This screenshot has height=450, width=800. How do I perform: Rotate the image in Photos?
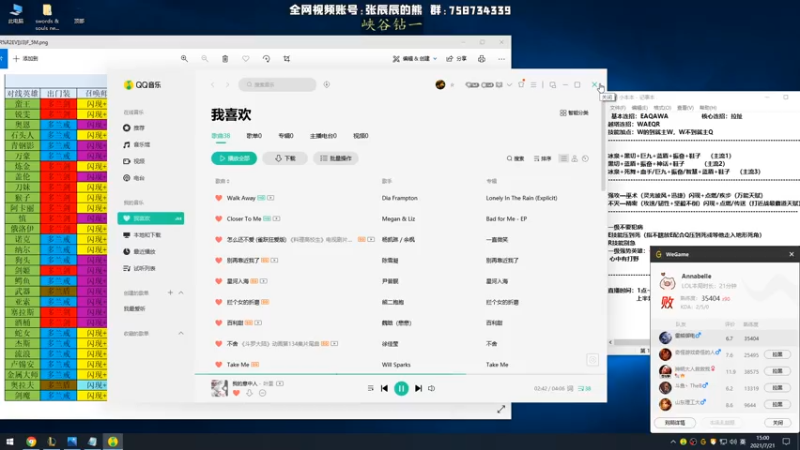(x=266, y=59)
